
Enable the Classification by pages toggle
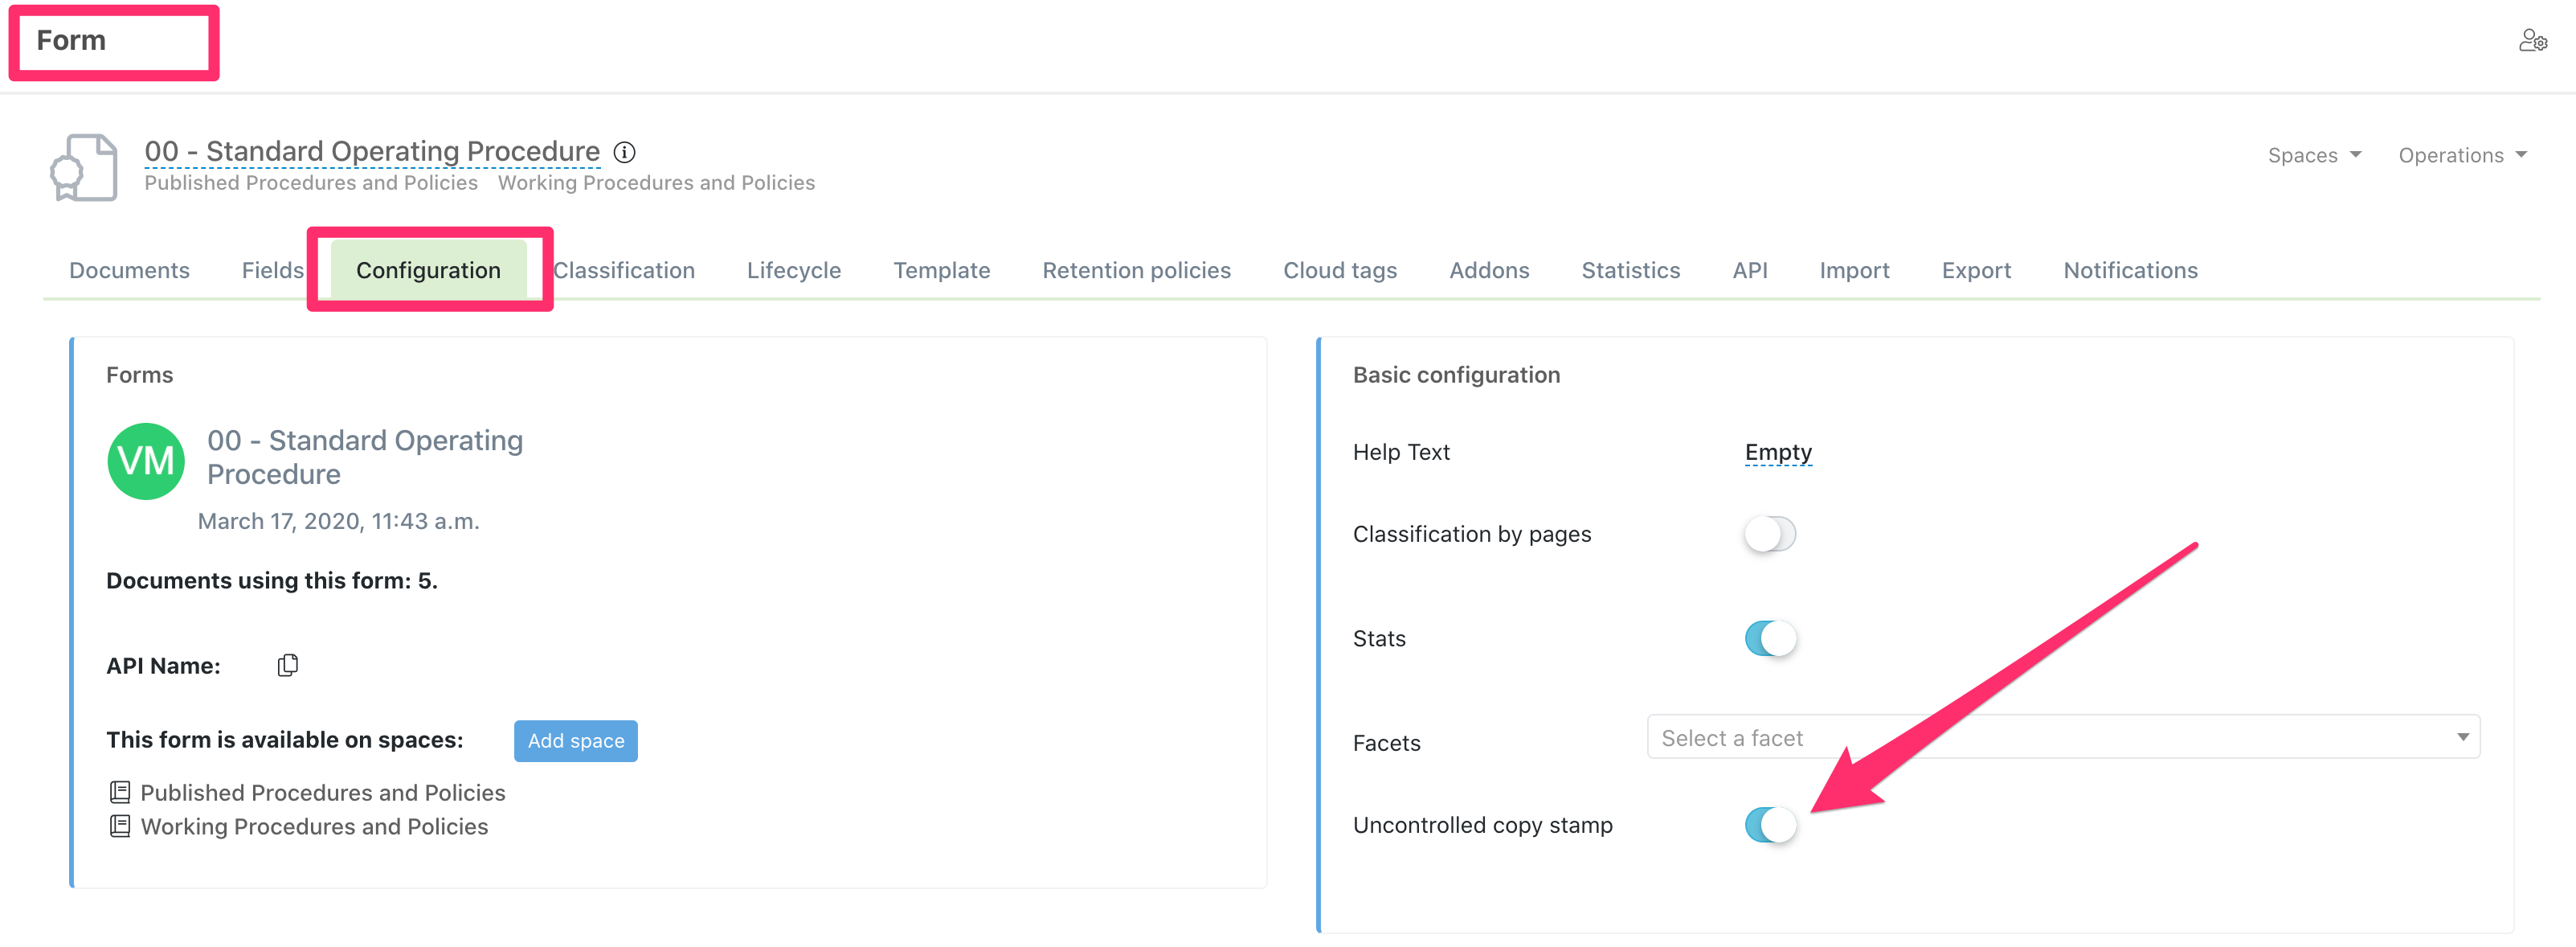[1769, 534]
